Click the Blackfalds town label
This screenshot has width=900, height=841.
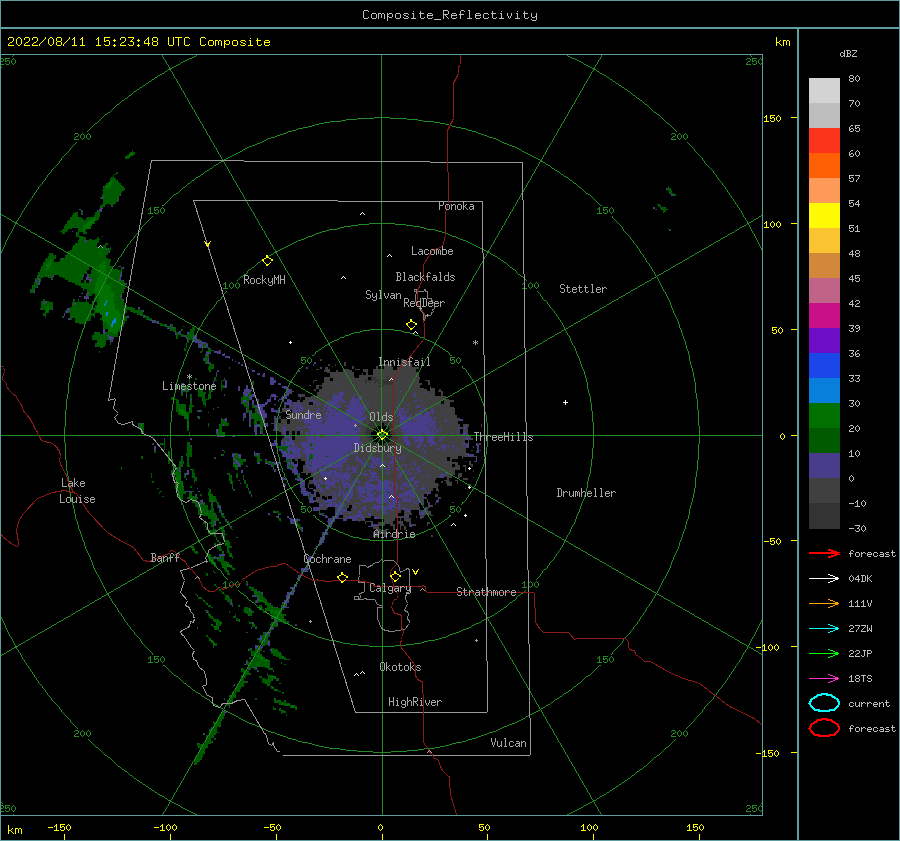[425, 277]
